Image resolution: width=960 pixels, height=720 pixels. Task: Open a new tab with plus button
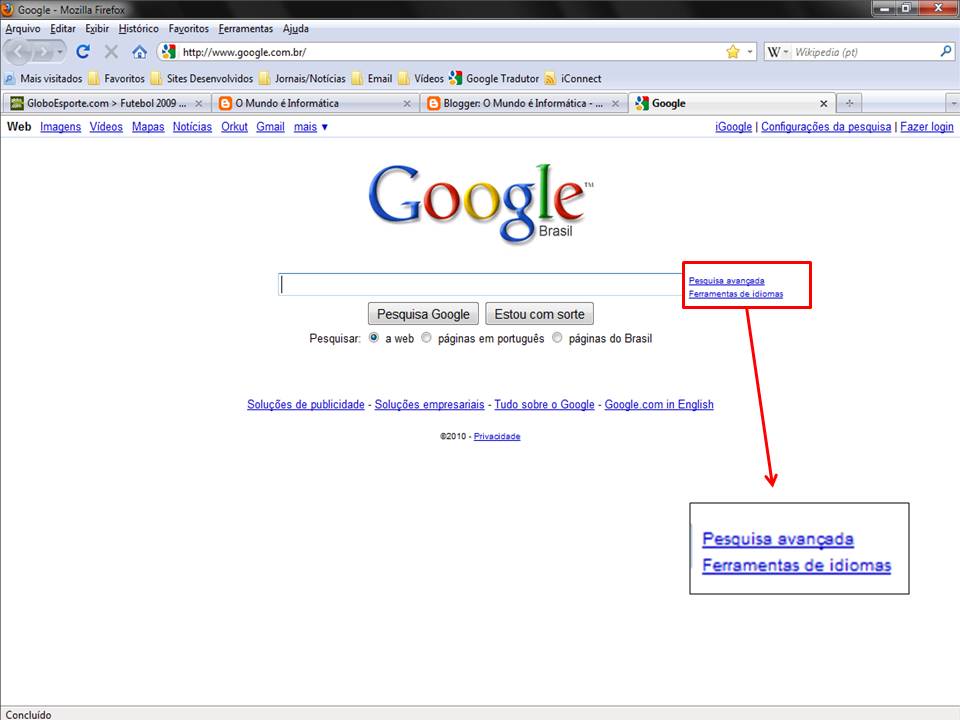pyautogui.click(x=849, y=103)
